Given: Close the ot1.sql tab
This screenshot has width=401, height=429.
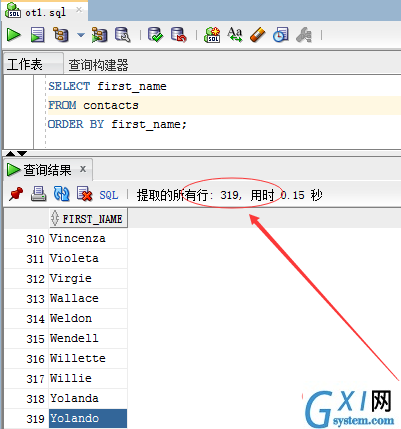Looking at the screenshot, I should tap(79, 10).
